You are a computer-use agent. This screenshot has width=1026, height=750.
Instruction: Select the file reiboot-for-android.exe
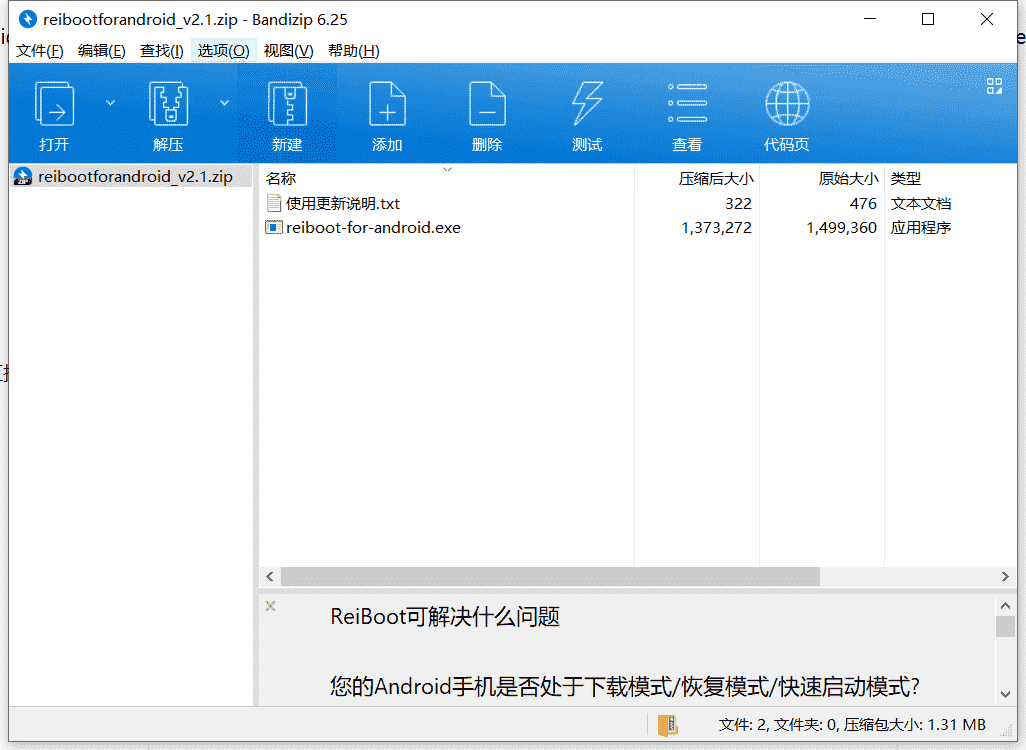tap(373, 228)
